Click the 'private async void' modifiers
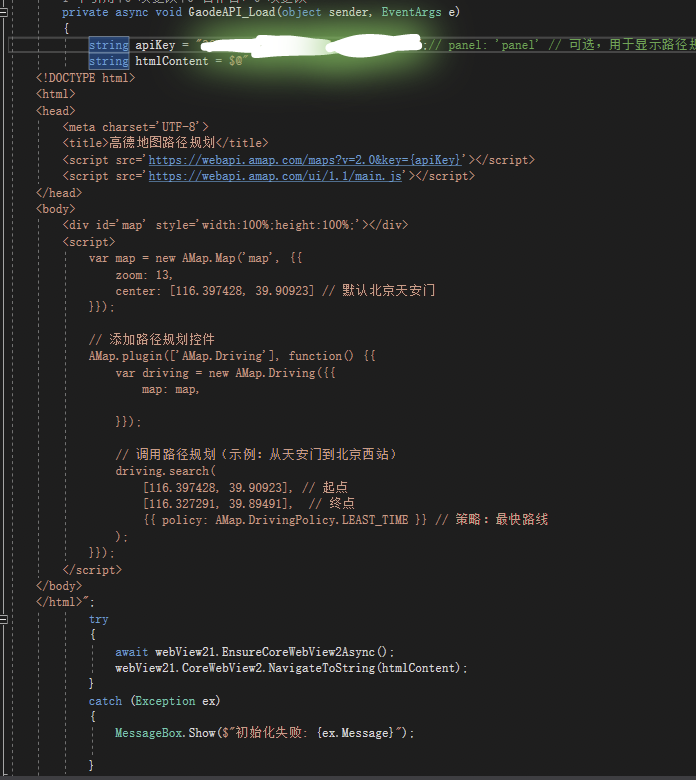This screenshot has width=696, height=780. 122,12
